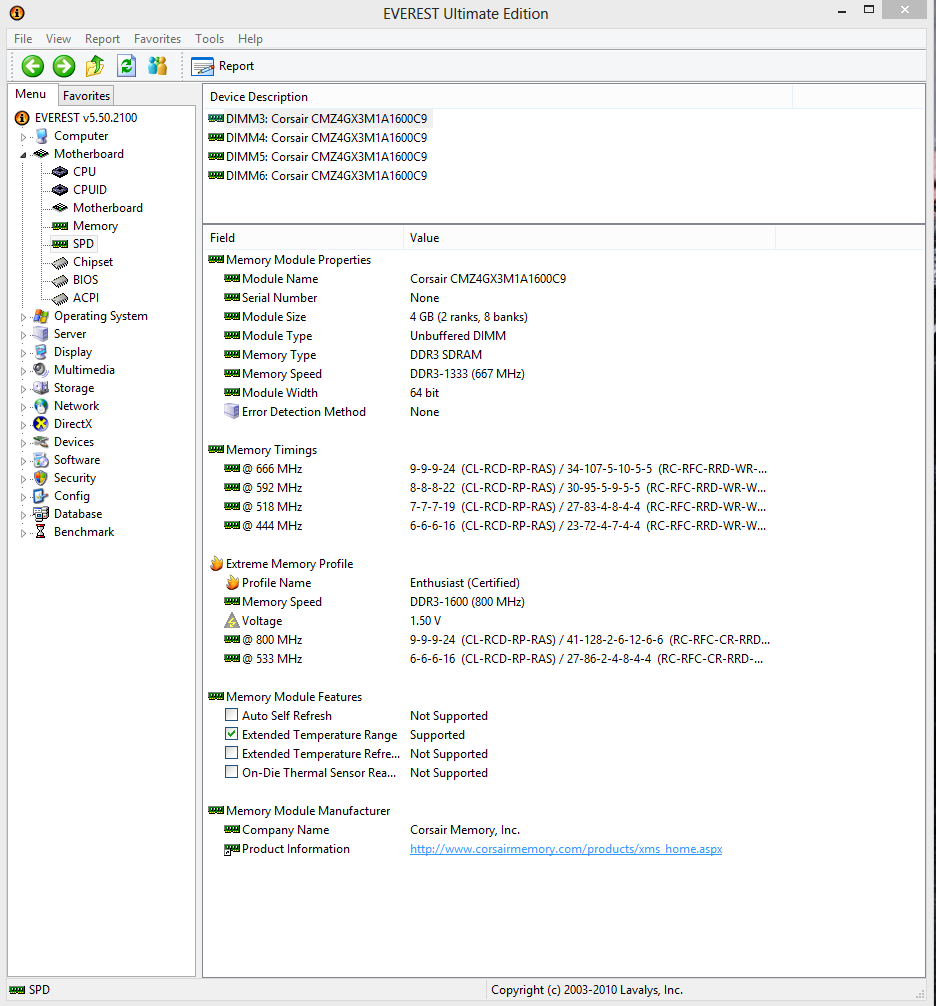936x1006 pixels.
Task: Click the Storage drive icon
Action: click(41, 388)
